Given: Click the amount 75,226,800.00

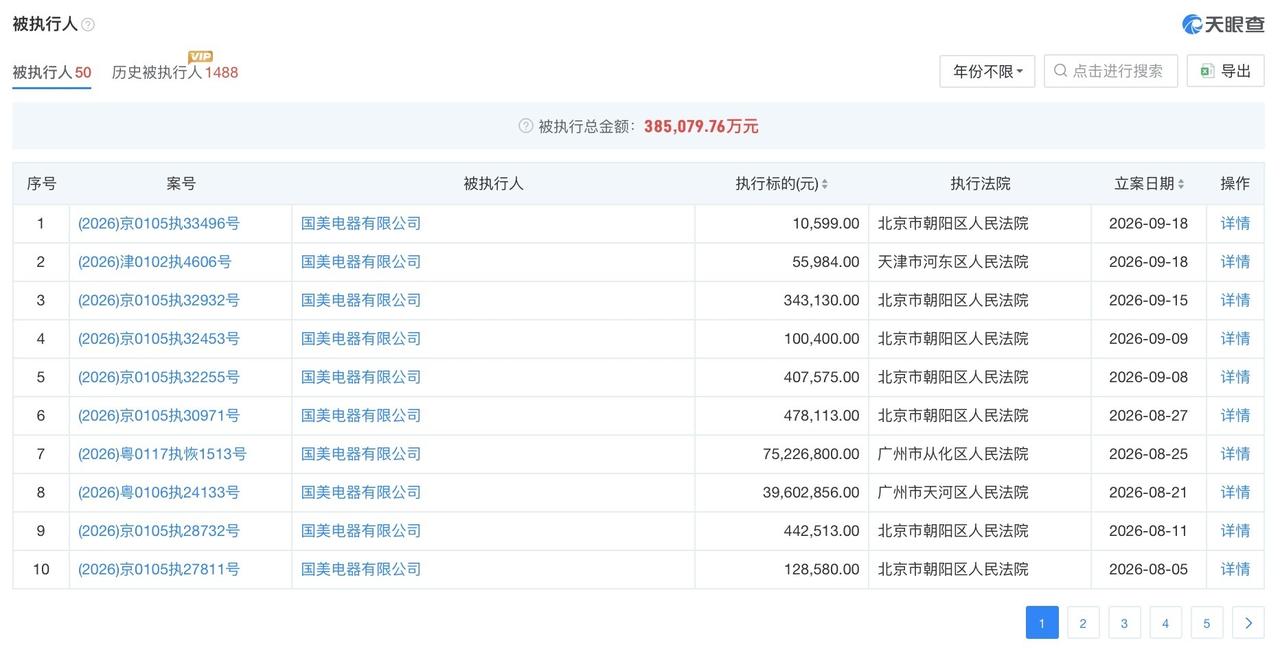Looking at the screenshot, I should coord(811,454).
